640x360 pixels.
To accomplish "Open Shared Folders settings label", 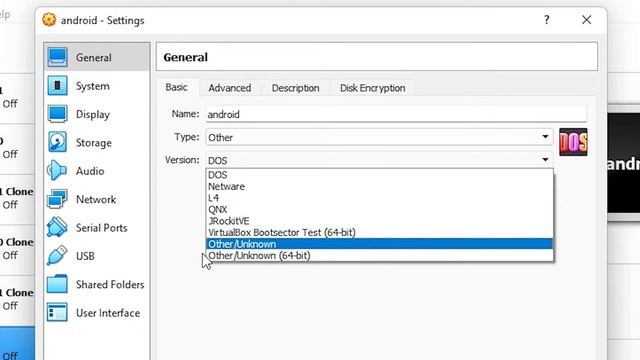I will (110, 284).
